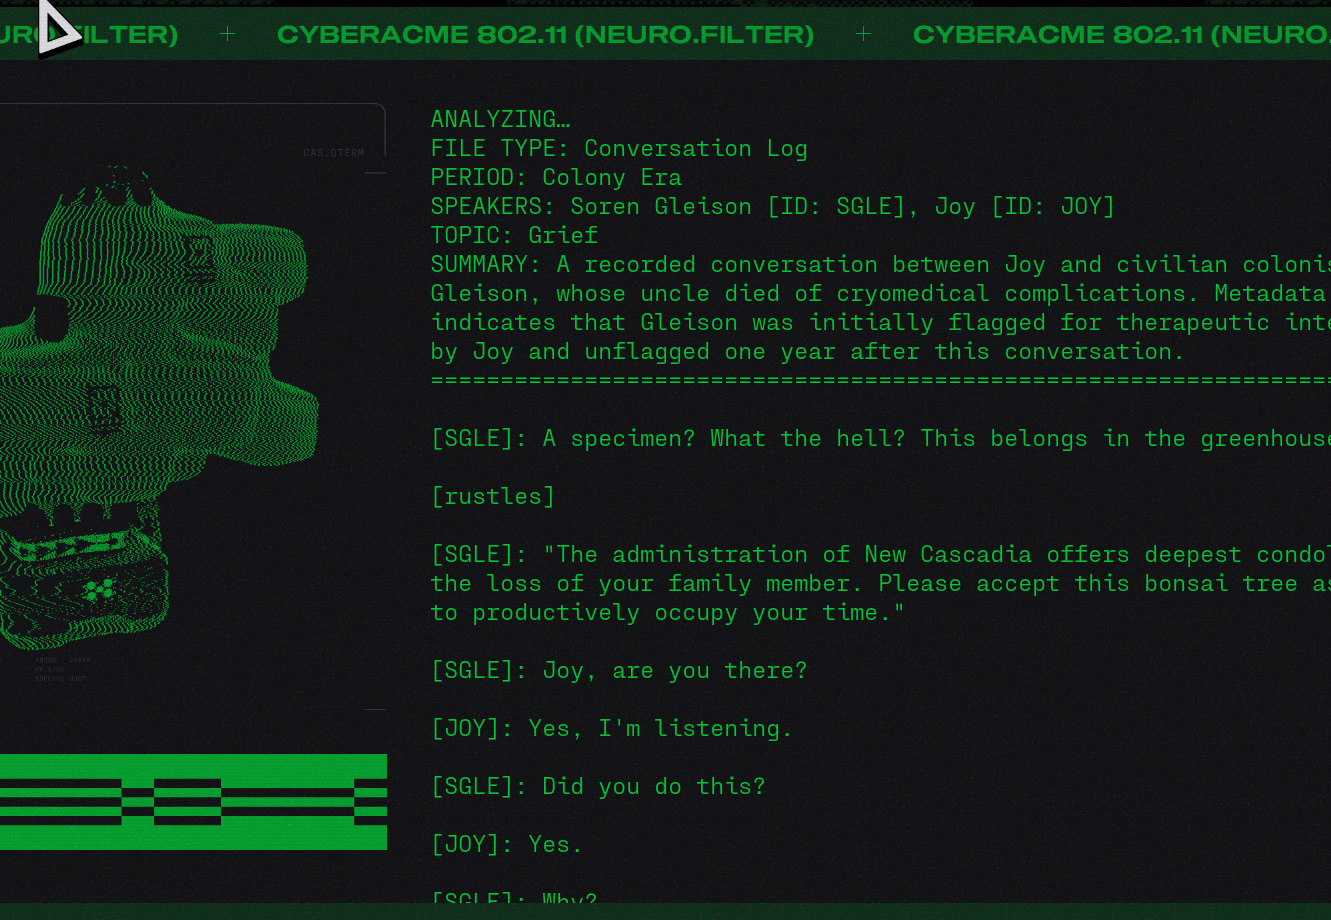Screen dimensions: 1331x920
Task: Click the "A specimen? What the hell?" line
Action: (881, 438)
